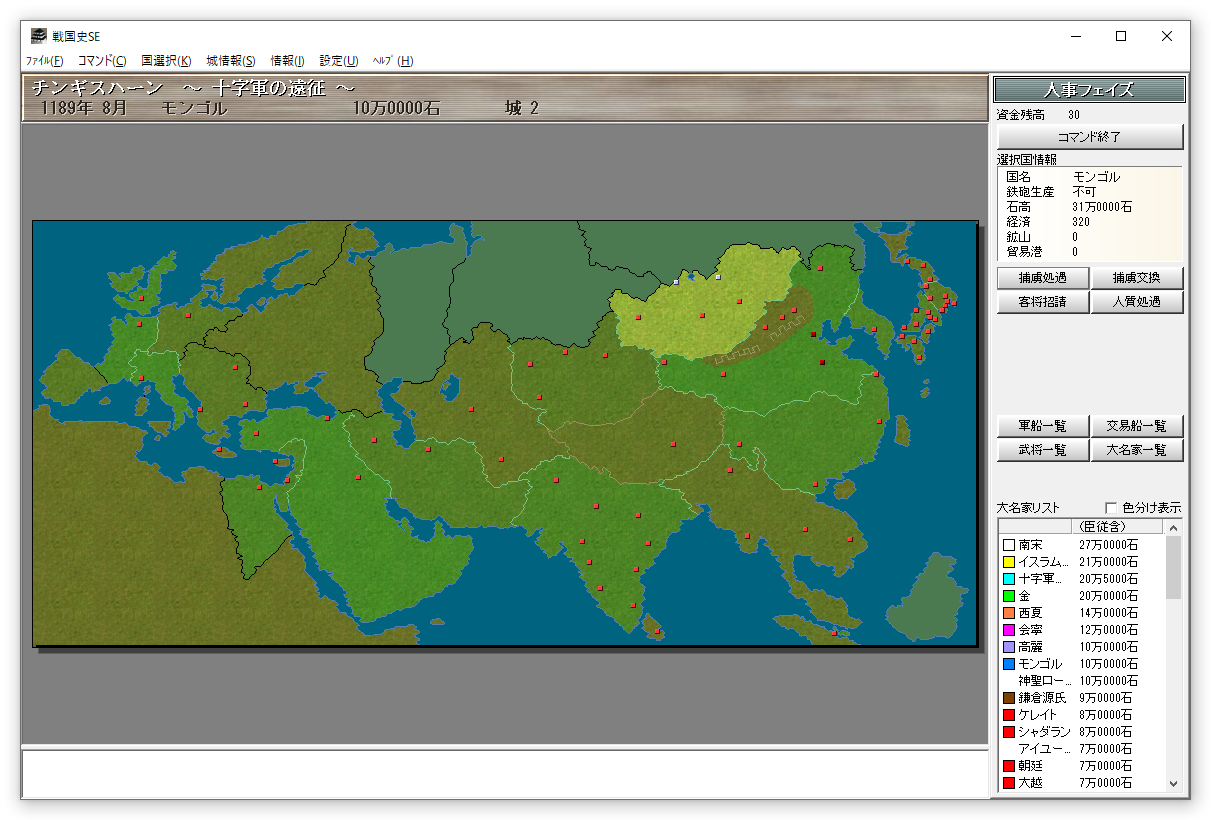The height and width of the screenshot is (820, 1211).
Task: Click the magenta 会寧 faction icon
Action: (x=1008, y=630)
